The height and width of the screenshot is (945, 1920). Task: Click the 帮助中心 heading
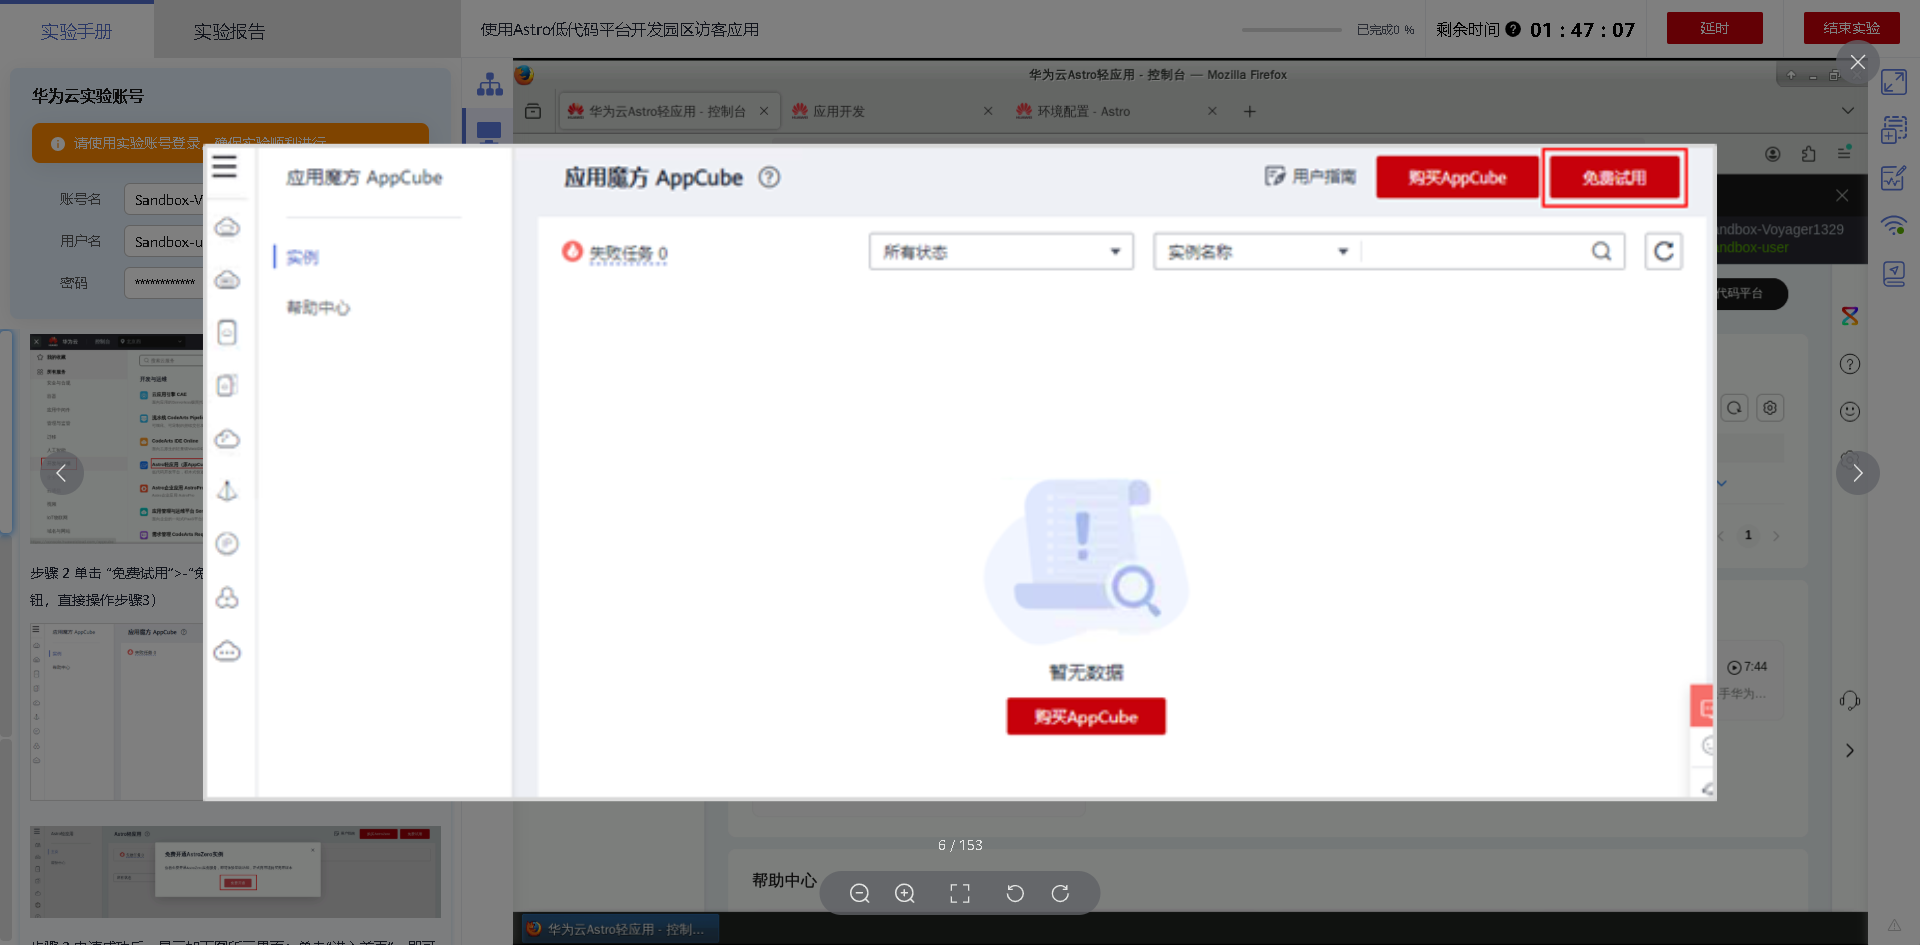[x=784, y=880]
